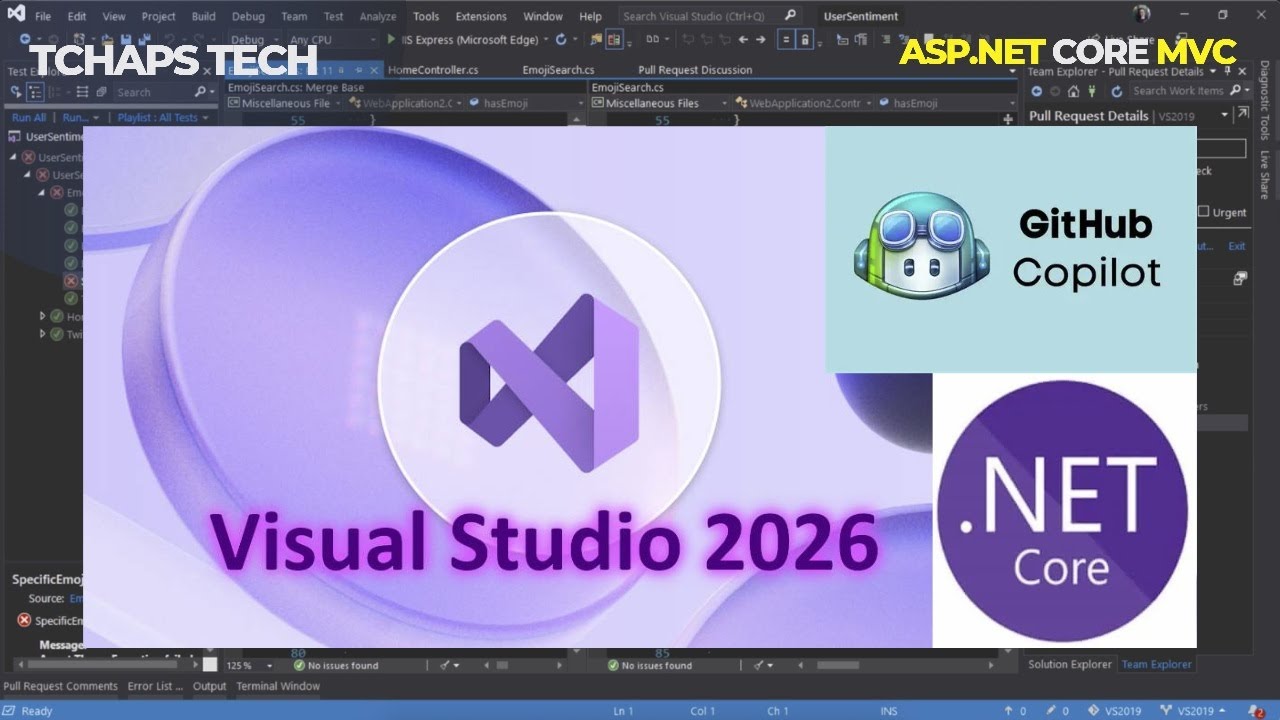Open the Analyze menu
Screen dimensions: 1280x720
377,16
